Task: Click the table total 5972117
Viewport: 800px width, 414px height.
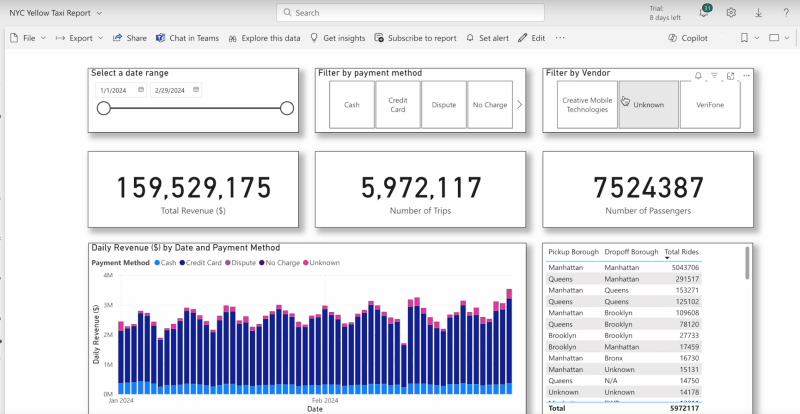Action: 686,409
